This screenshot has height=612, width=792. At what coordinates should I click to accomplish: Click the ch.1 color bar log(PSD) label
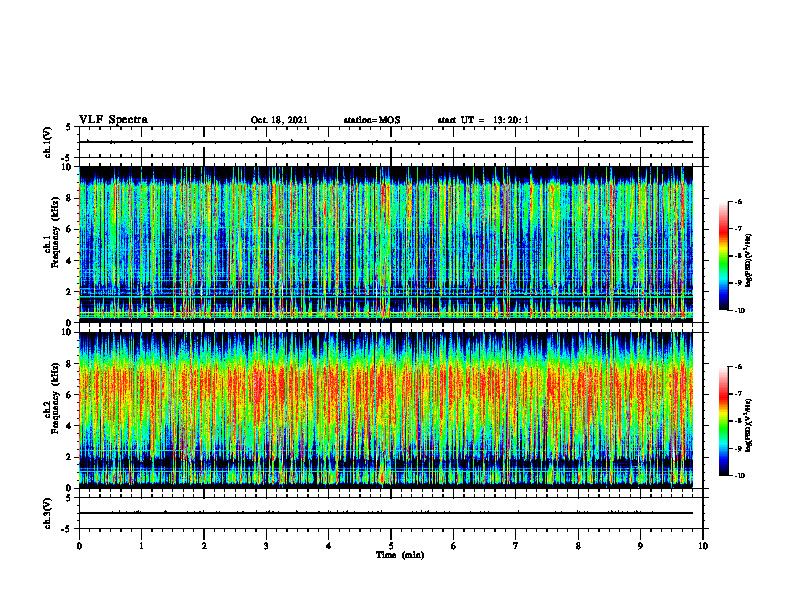[x=749, y=261]
